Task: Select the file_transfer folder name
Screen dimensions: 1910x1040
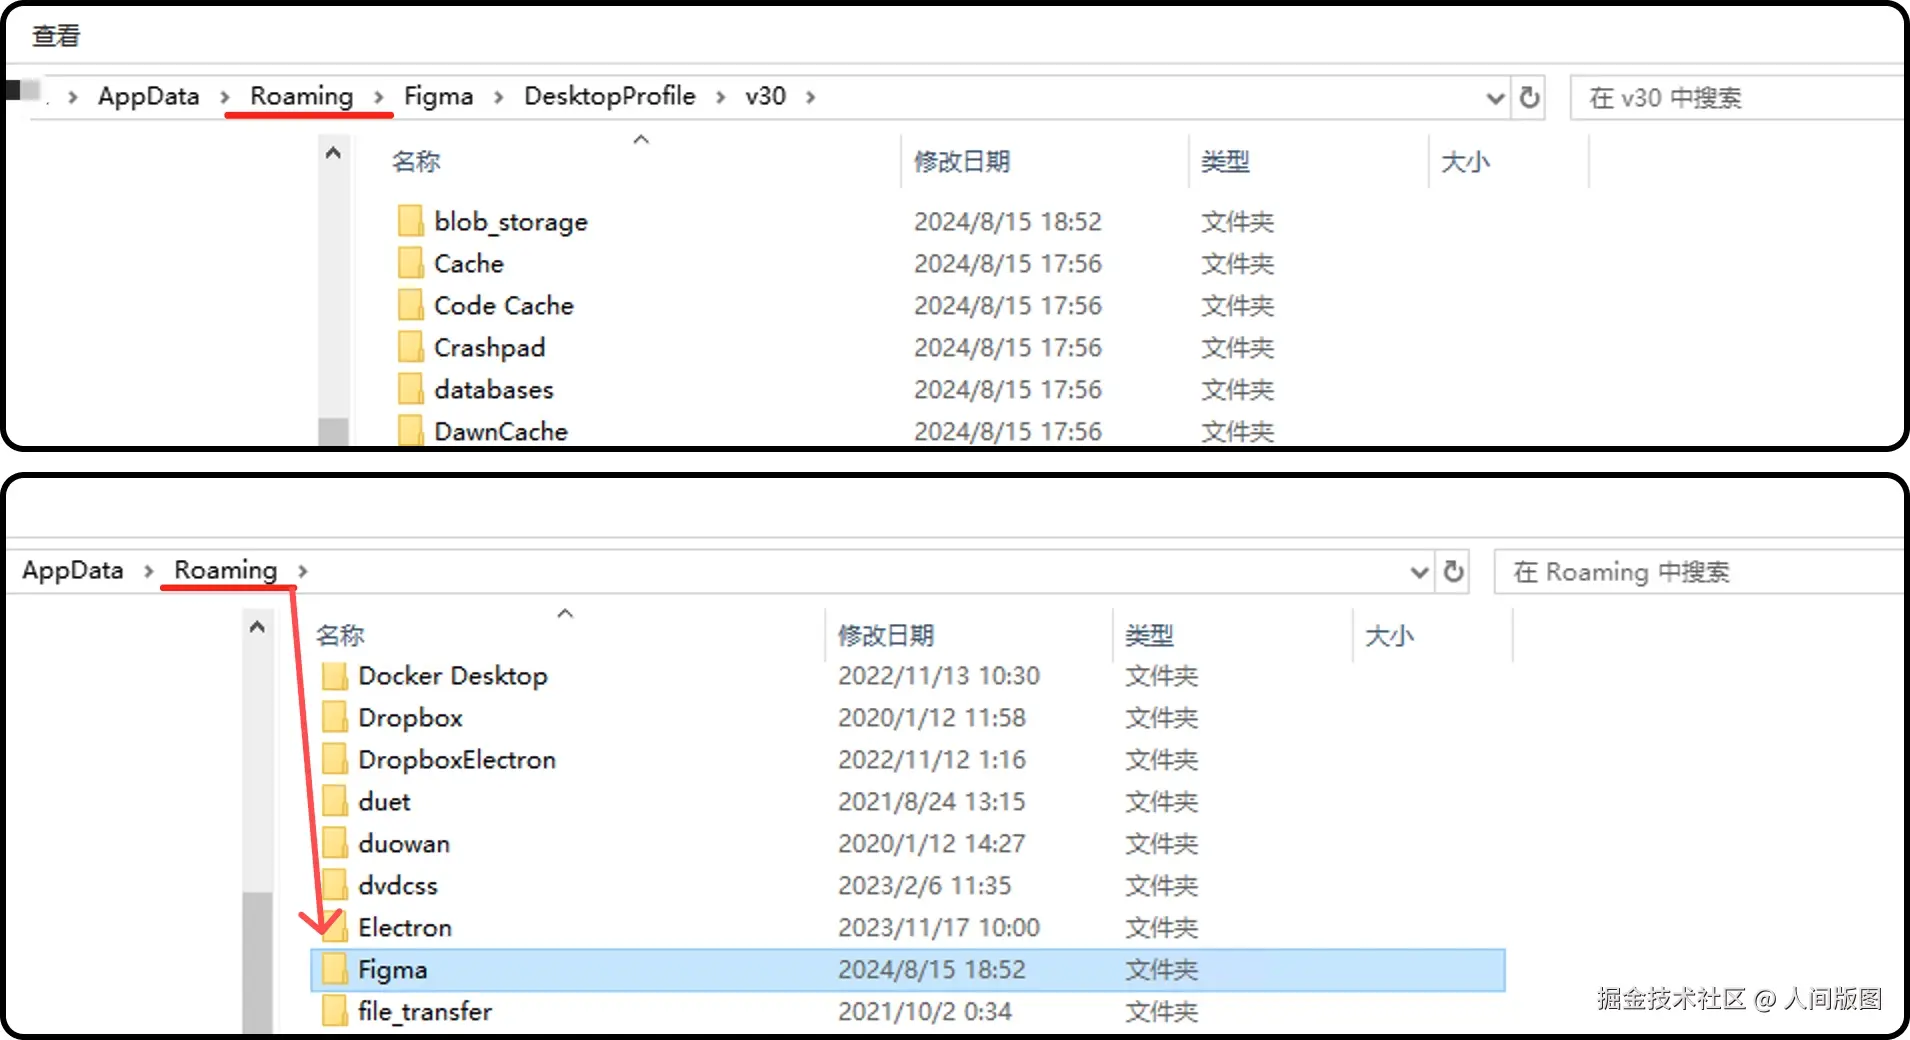Action: click(425, 1012)
